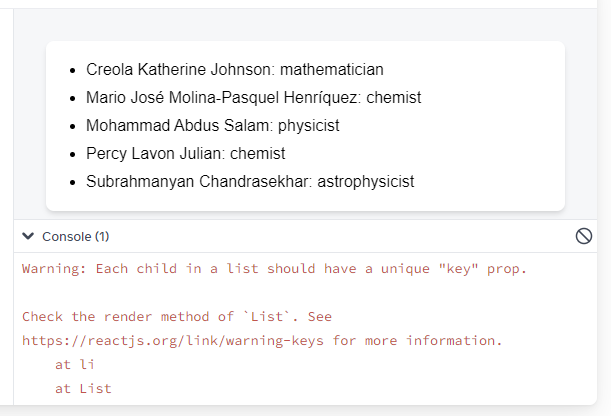Select the Subrahmanyan Chandrasekhar list item
The image size is (611, 416).
click(x=250, y=182)
